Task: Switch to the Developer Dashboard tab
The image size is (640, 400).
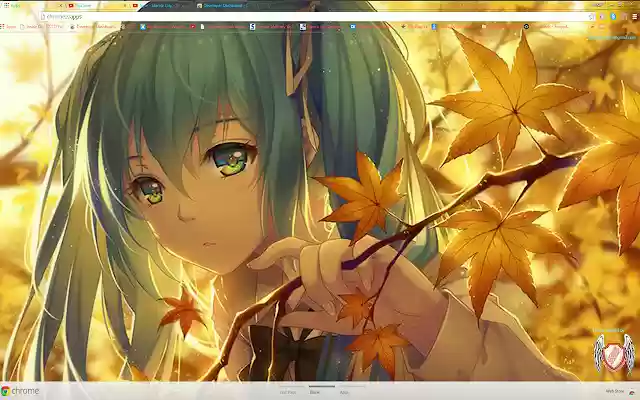Action: pos(222,5)
